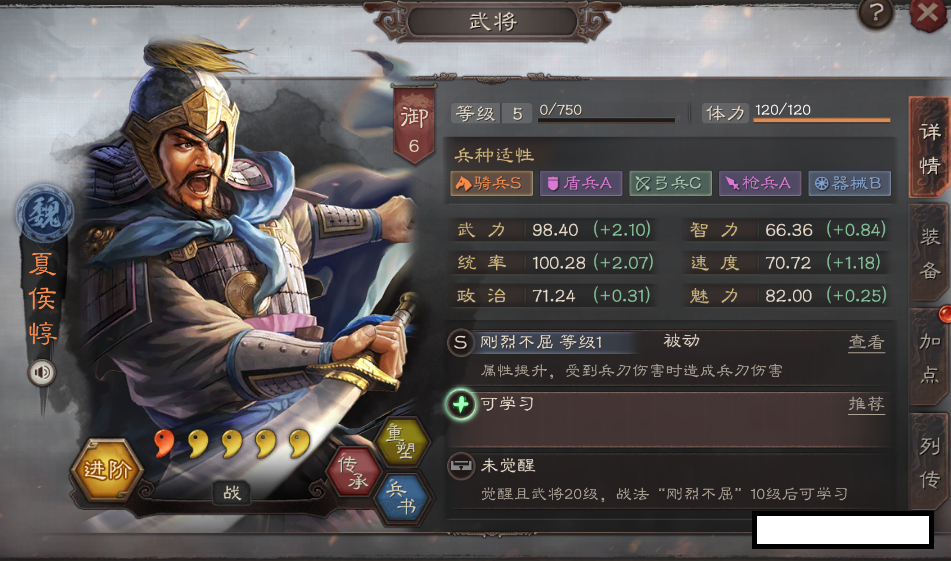Click the S-rank skill badge icon
Screen dimensions: 951x561
(460, 343)
